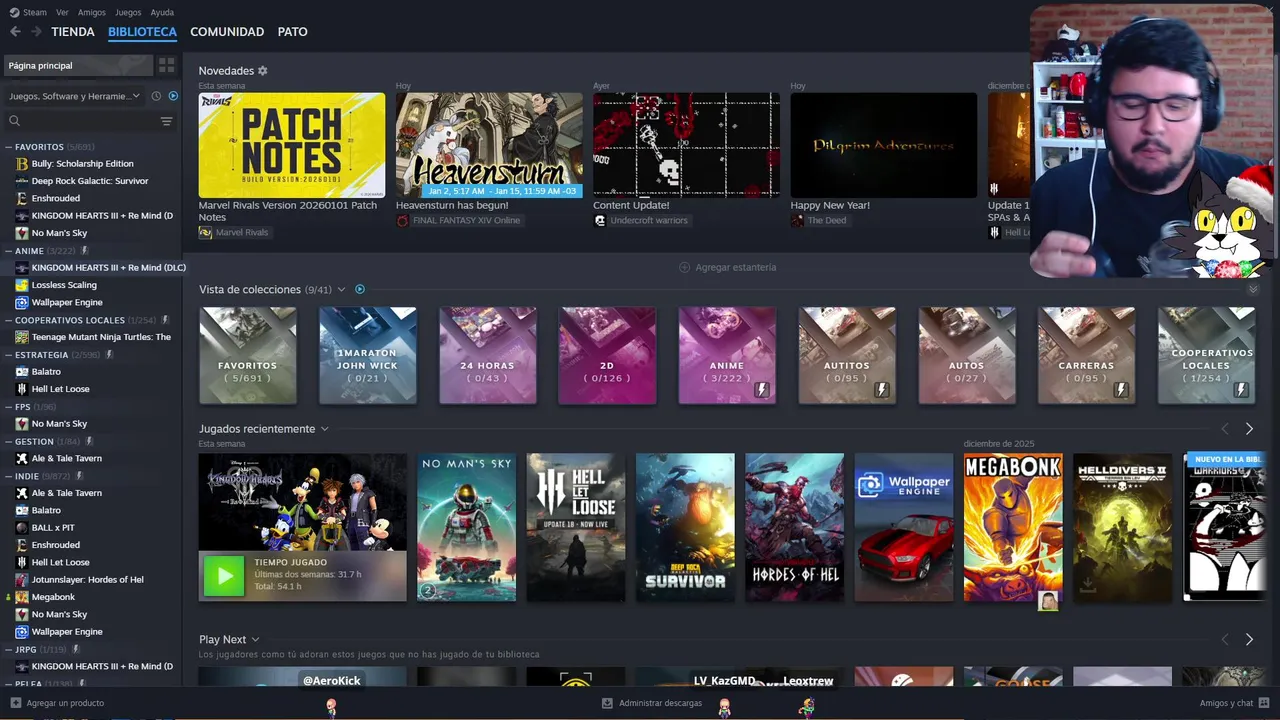Viewport: 1280px width, 720px height.
Task: Open Marvel Rivals 20260101 Patch Notes link
Action: [x=288, y=211]
